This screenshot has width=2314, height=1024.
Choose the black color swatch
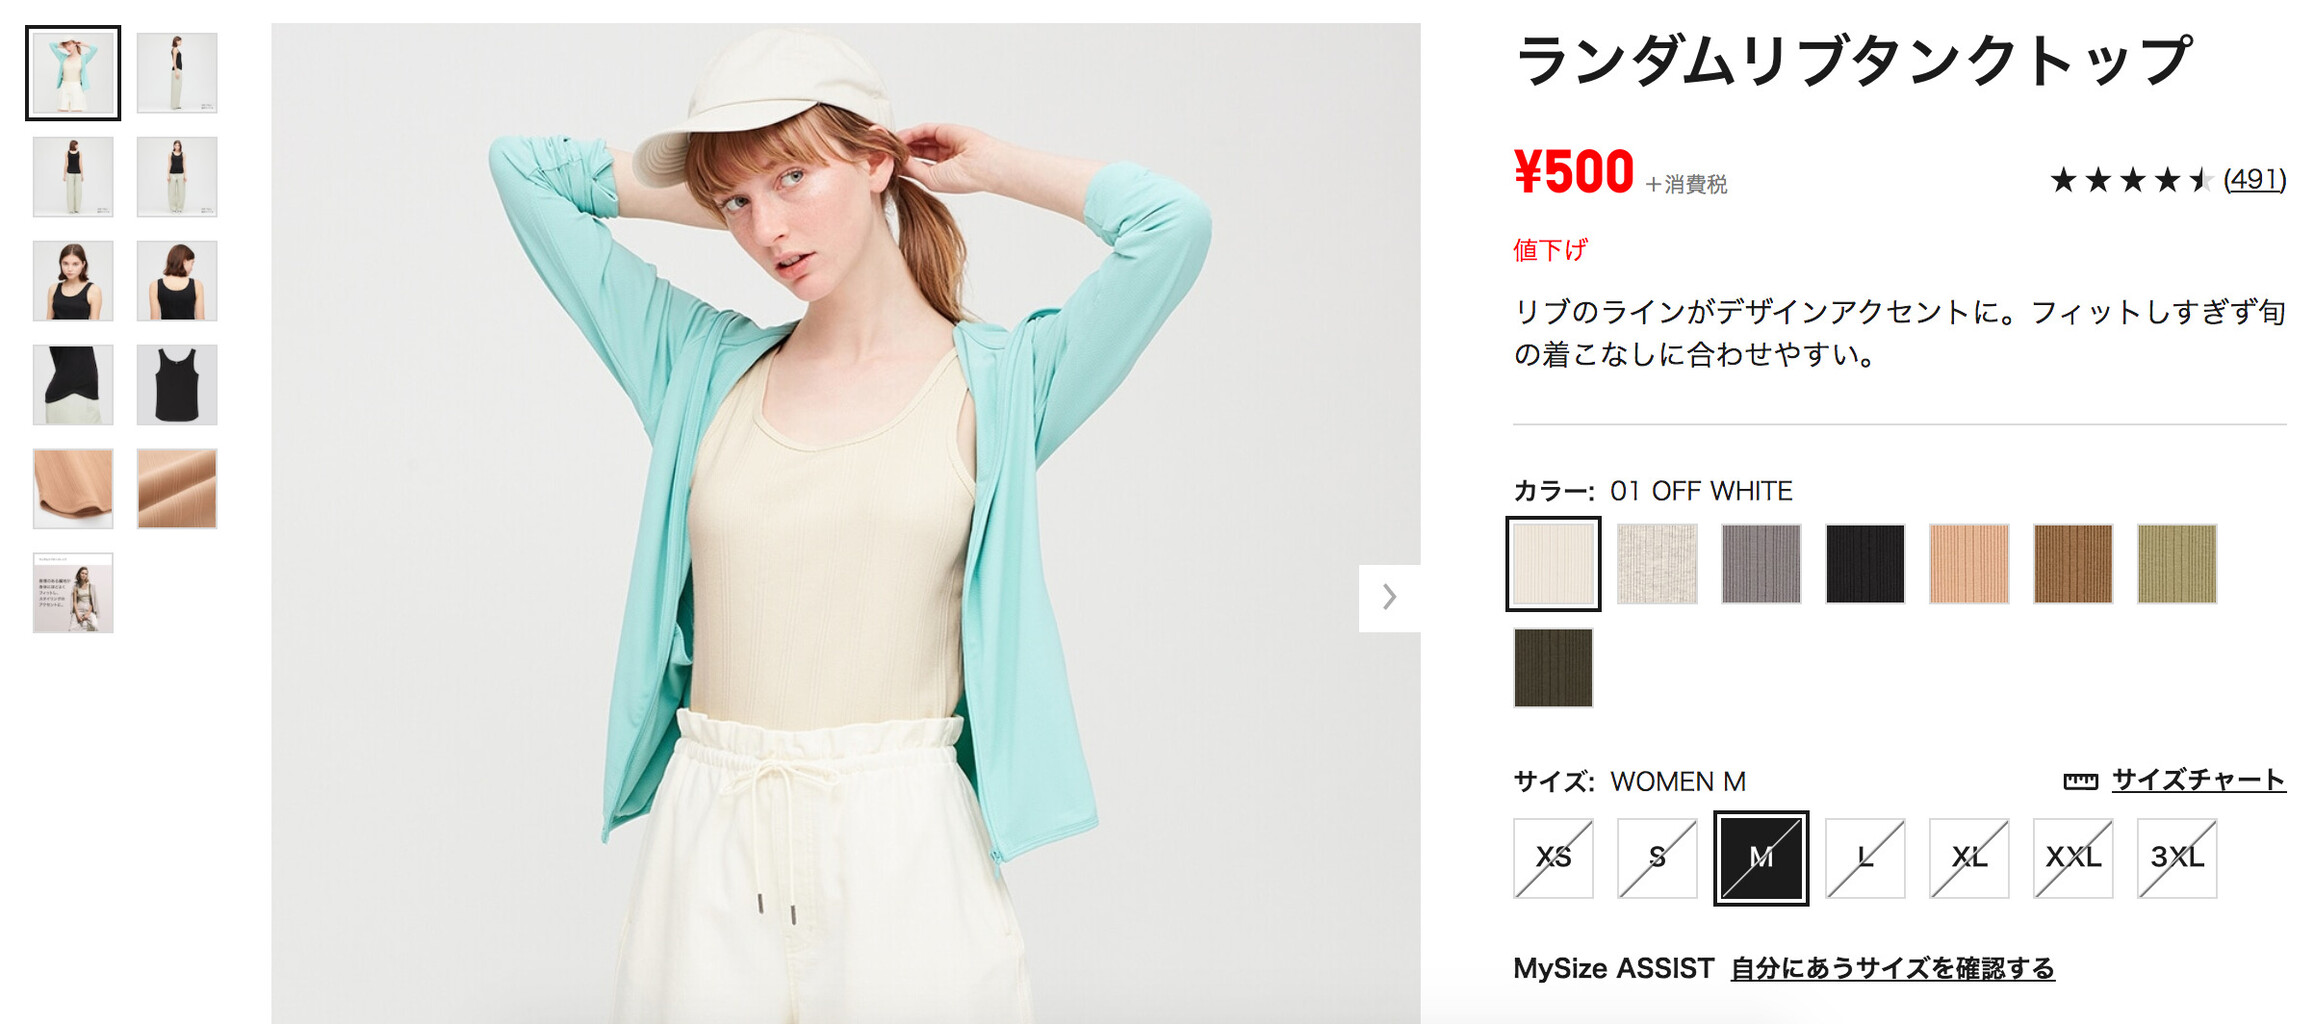pyautogui.click(x=1865, y=564)
